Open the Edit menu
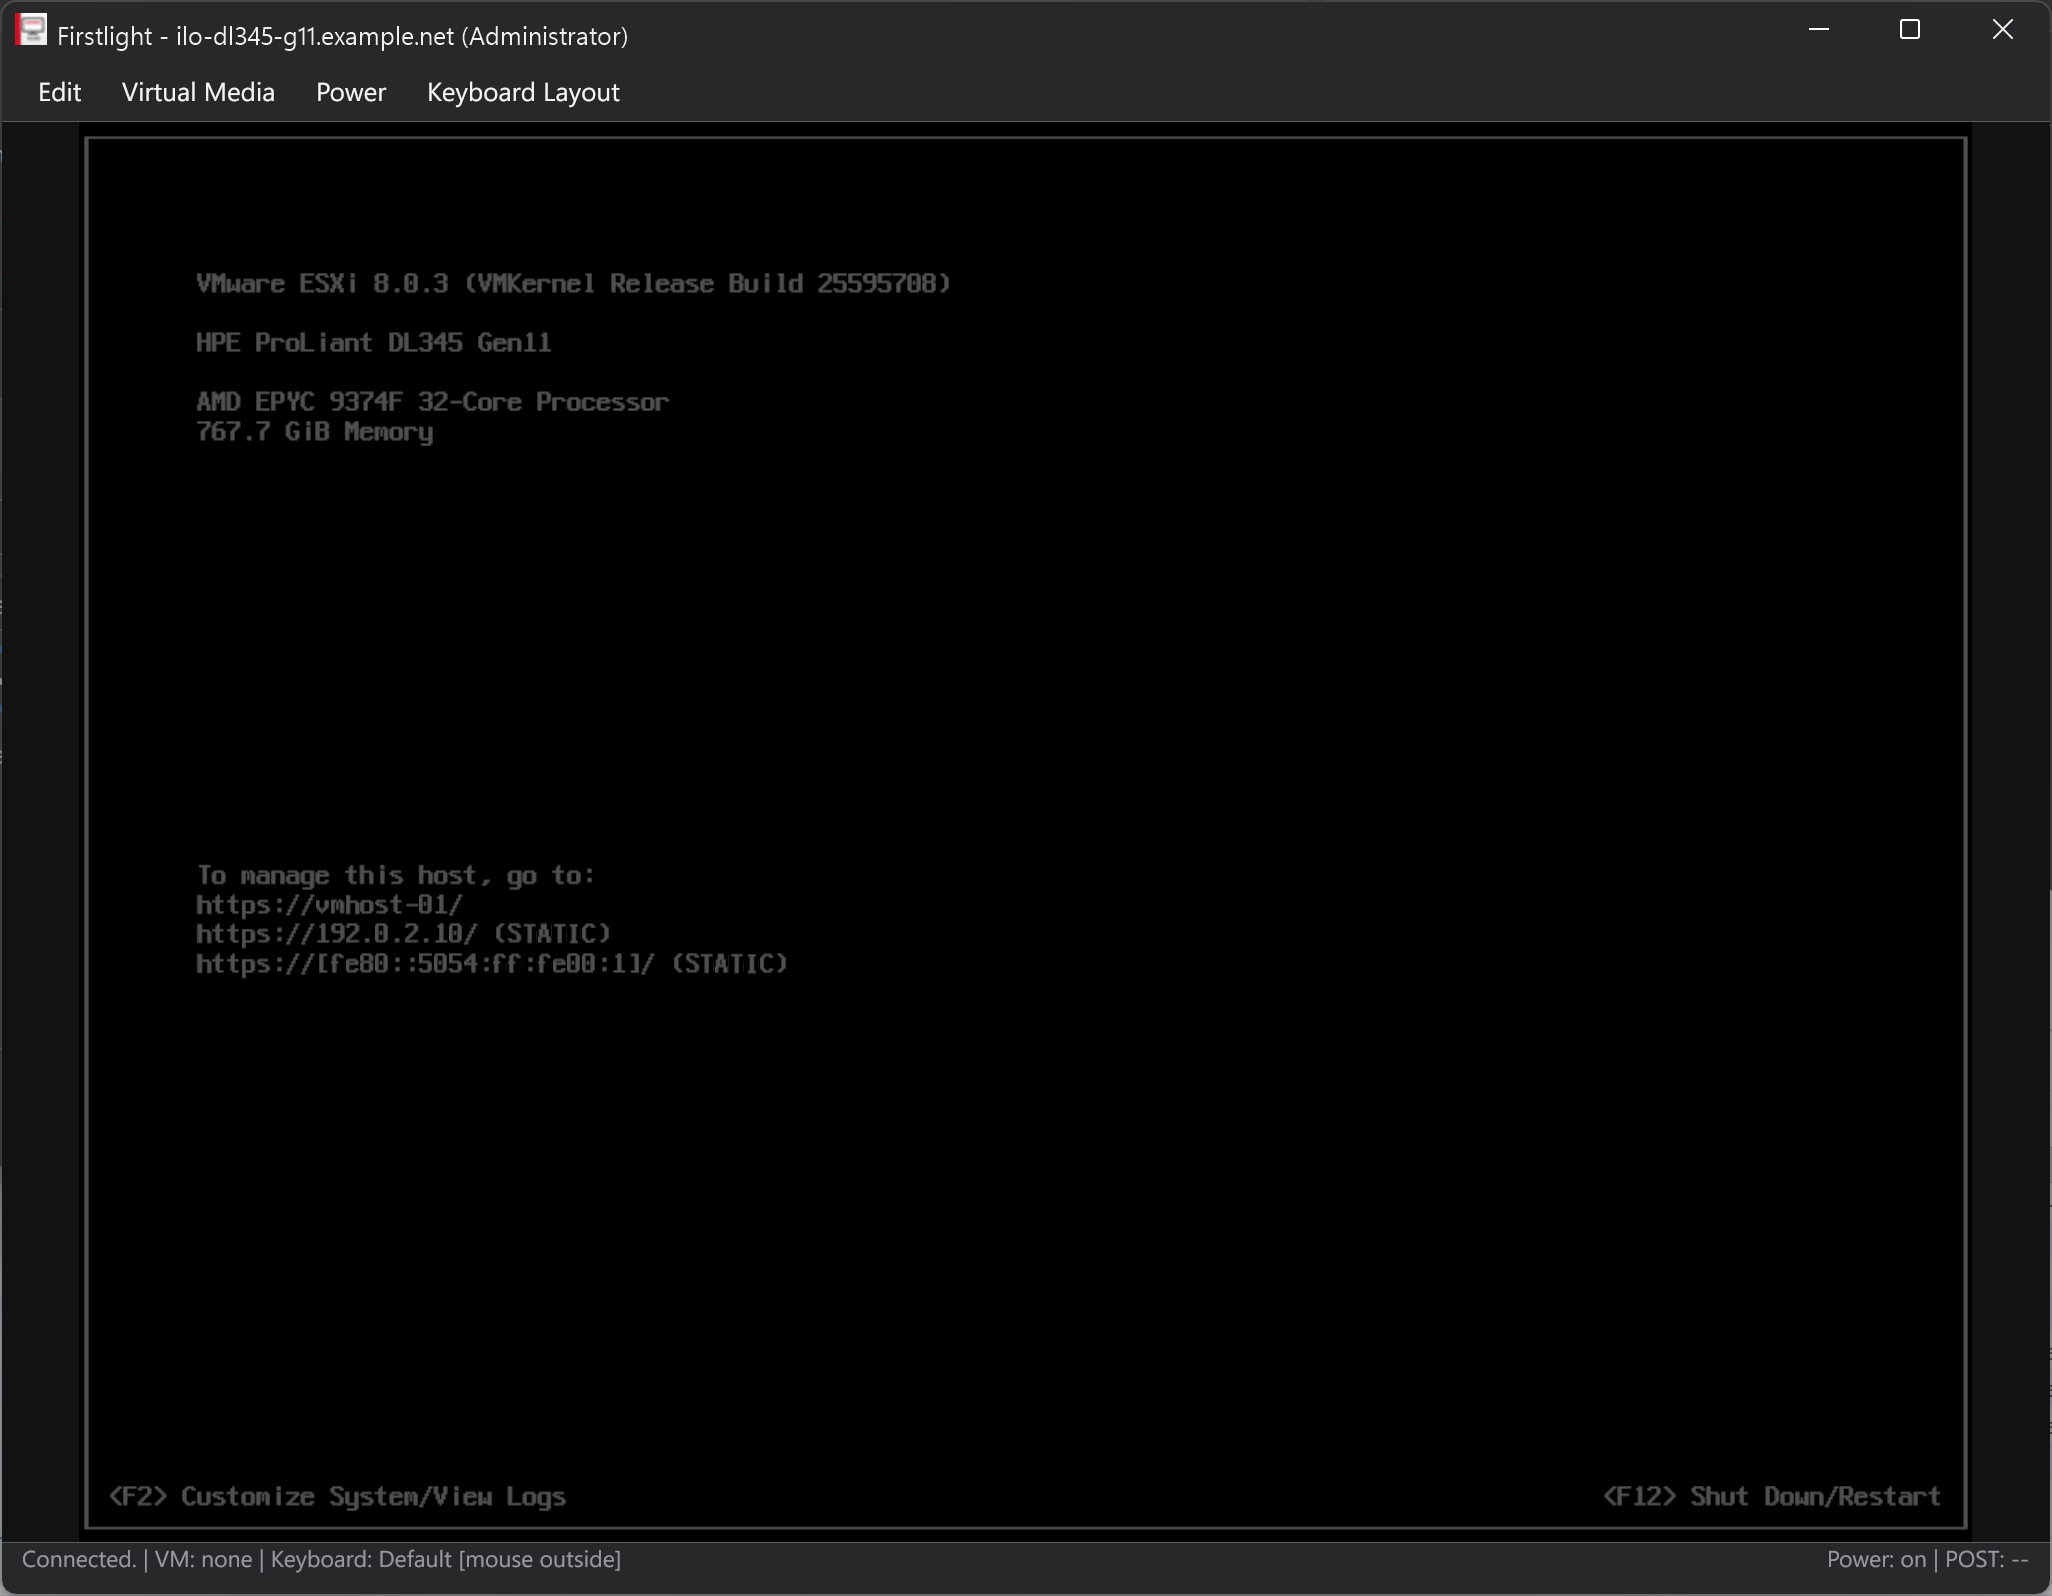 coord(59,92)
